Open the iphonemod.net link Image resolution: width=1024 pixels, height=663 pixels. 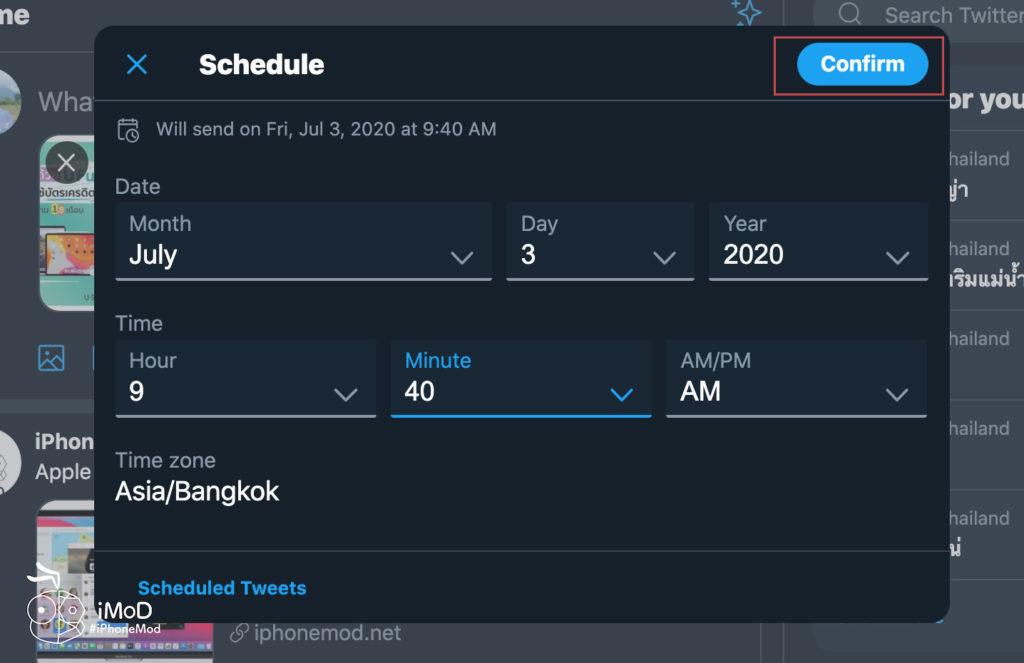pyautogui.click(x=327, y=633)
